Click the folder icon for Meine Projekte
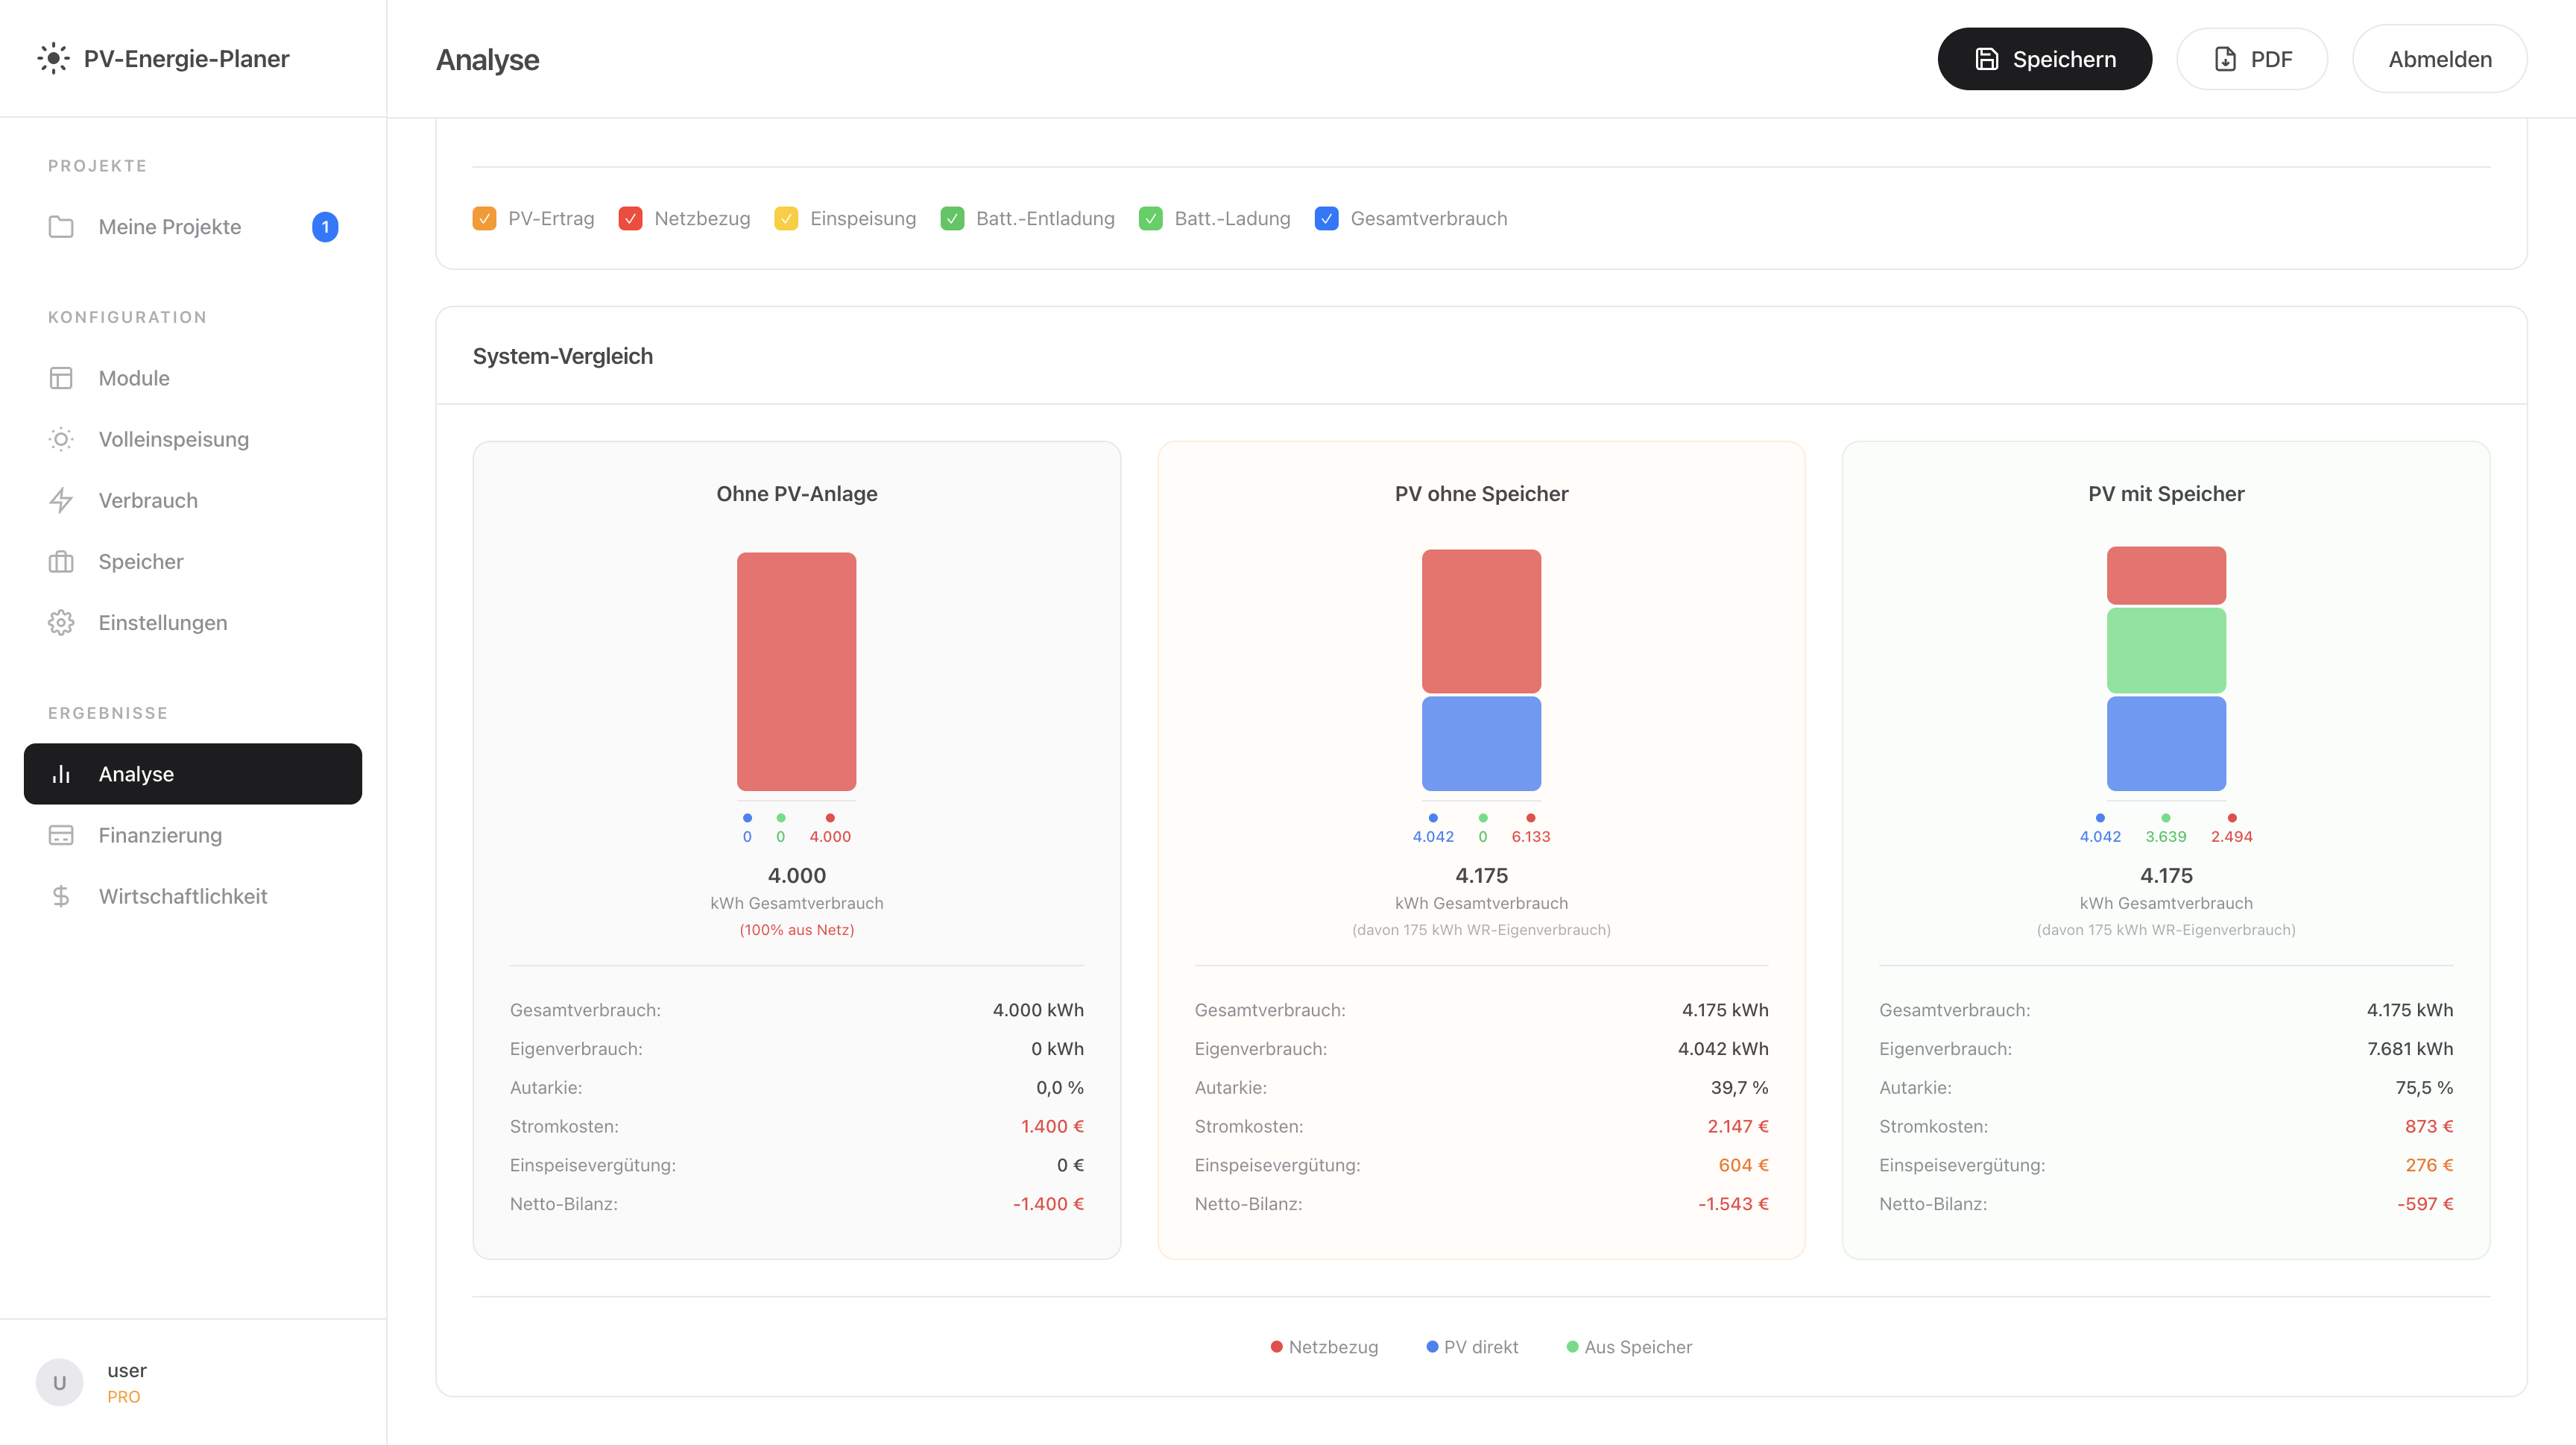This screenshot has width=2576, height=1445. (61, 227)
